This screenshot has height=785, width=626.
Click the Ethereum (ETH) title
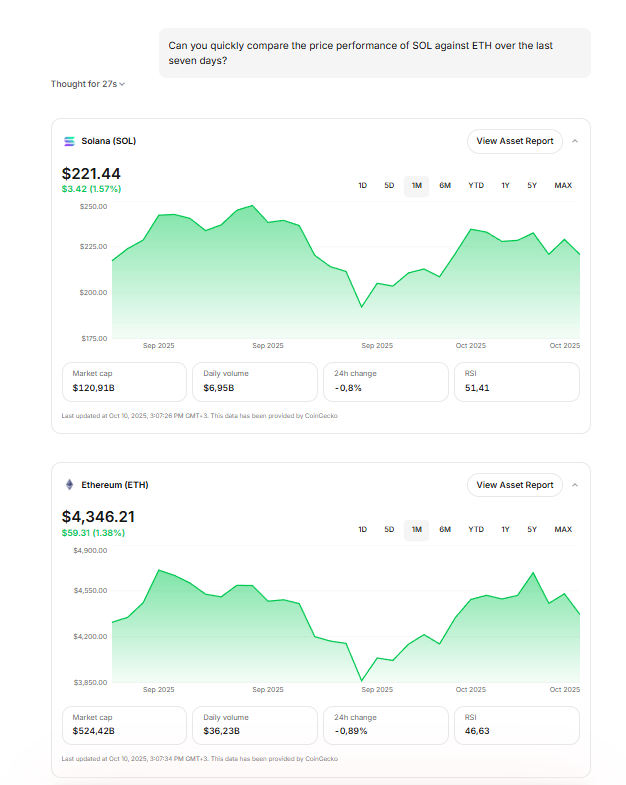(x=115, y=485)
